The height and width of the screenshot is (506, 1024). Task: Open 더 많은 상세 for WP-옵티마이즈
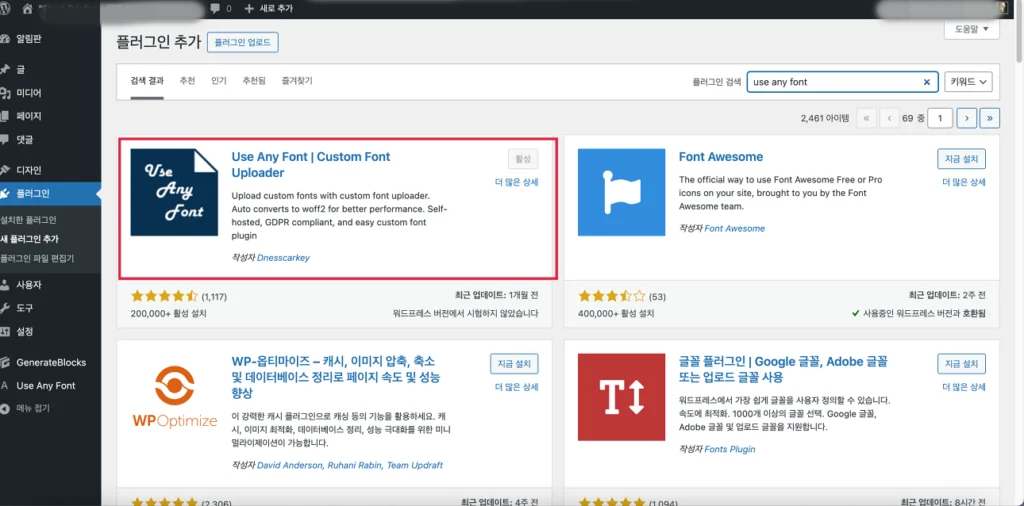(517, 387)
